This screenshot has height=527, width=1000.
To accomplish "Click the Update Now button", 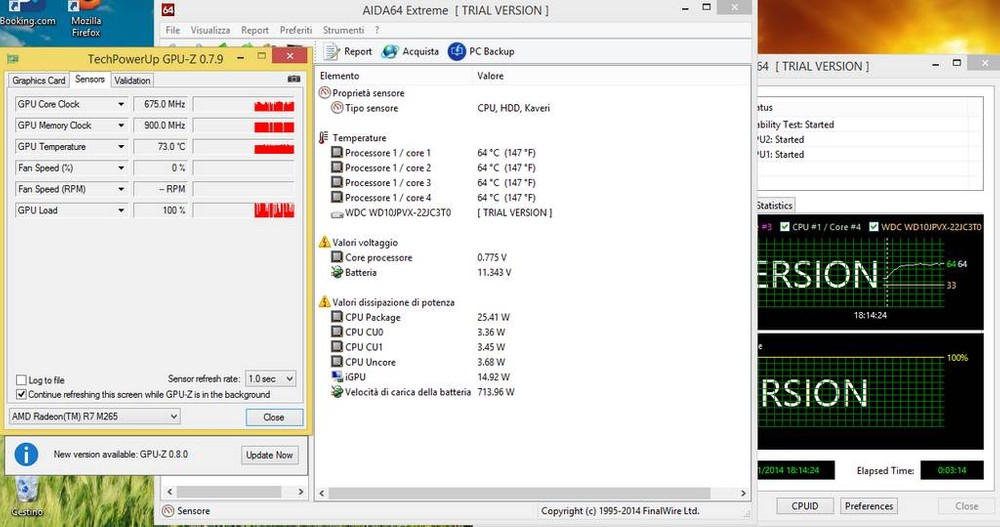I will pos(270,455).
